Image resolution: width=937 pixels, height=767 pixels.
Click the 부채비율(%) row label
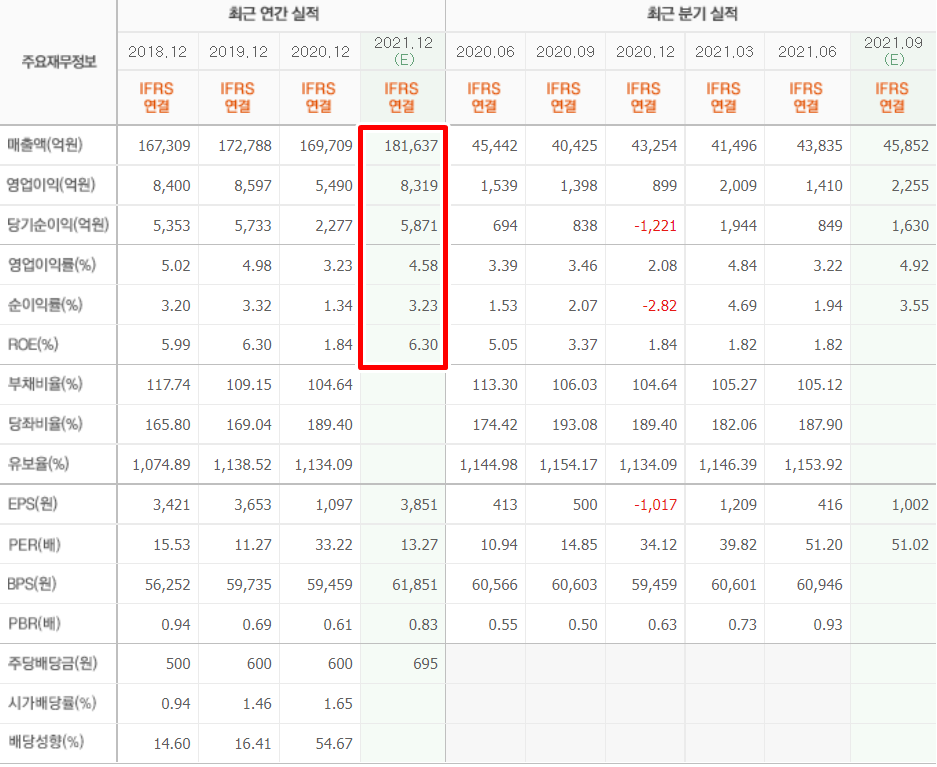[44, 384]
